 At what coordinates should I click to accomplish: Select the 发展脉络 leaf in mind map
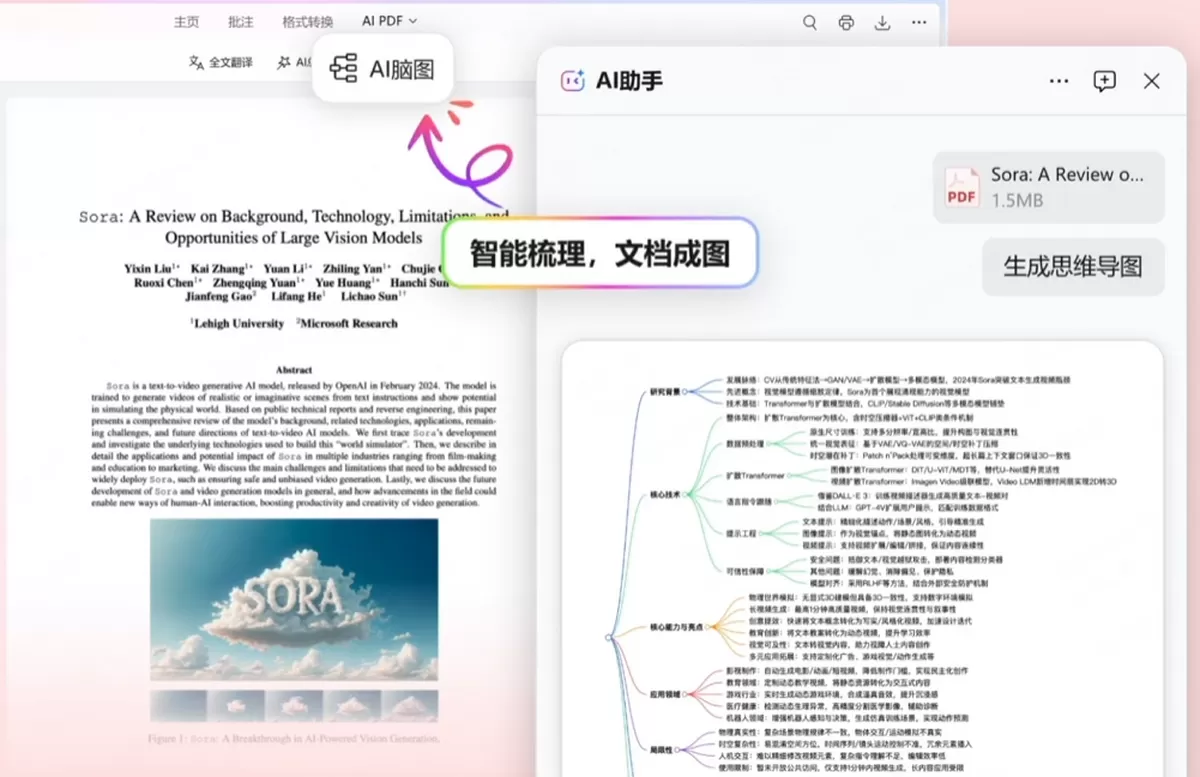[x=897, y=380]
